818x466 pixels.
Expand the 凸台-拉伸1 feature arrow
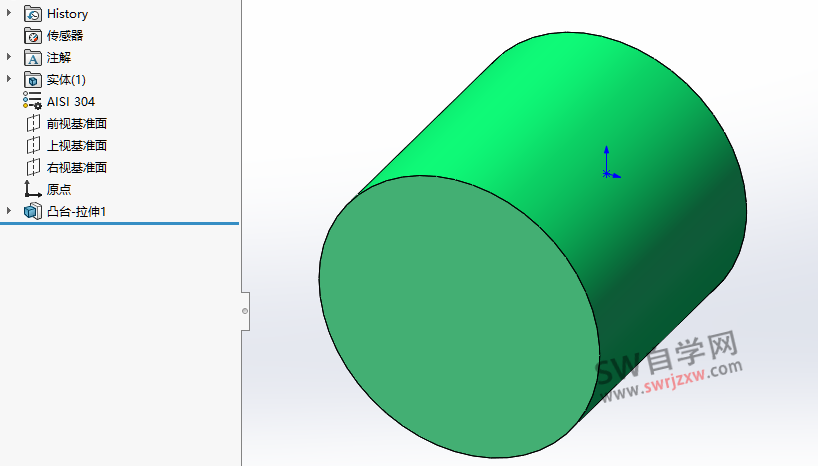tap(10, 211)
